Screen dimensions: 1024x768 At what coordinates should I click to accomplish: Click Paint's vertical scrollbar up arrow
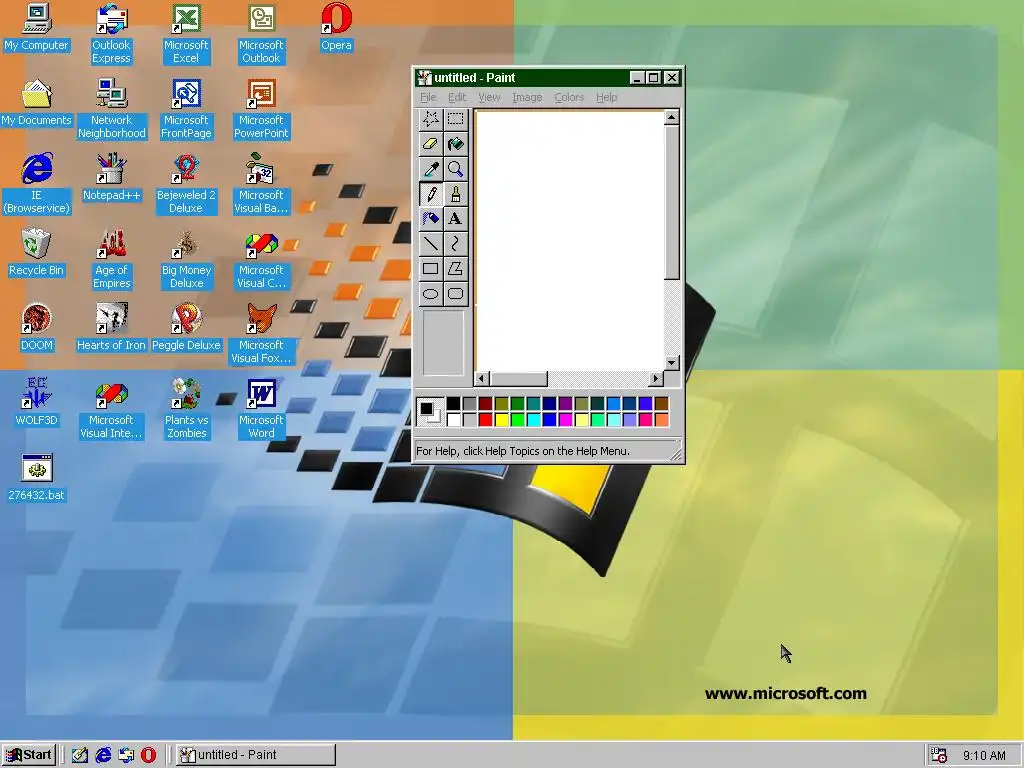(671, 118)
